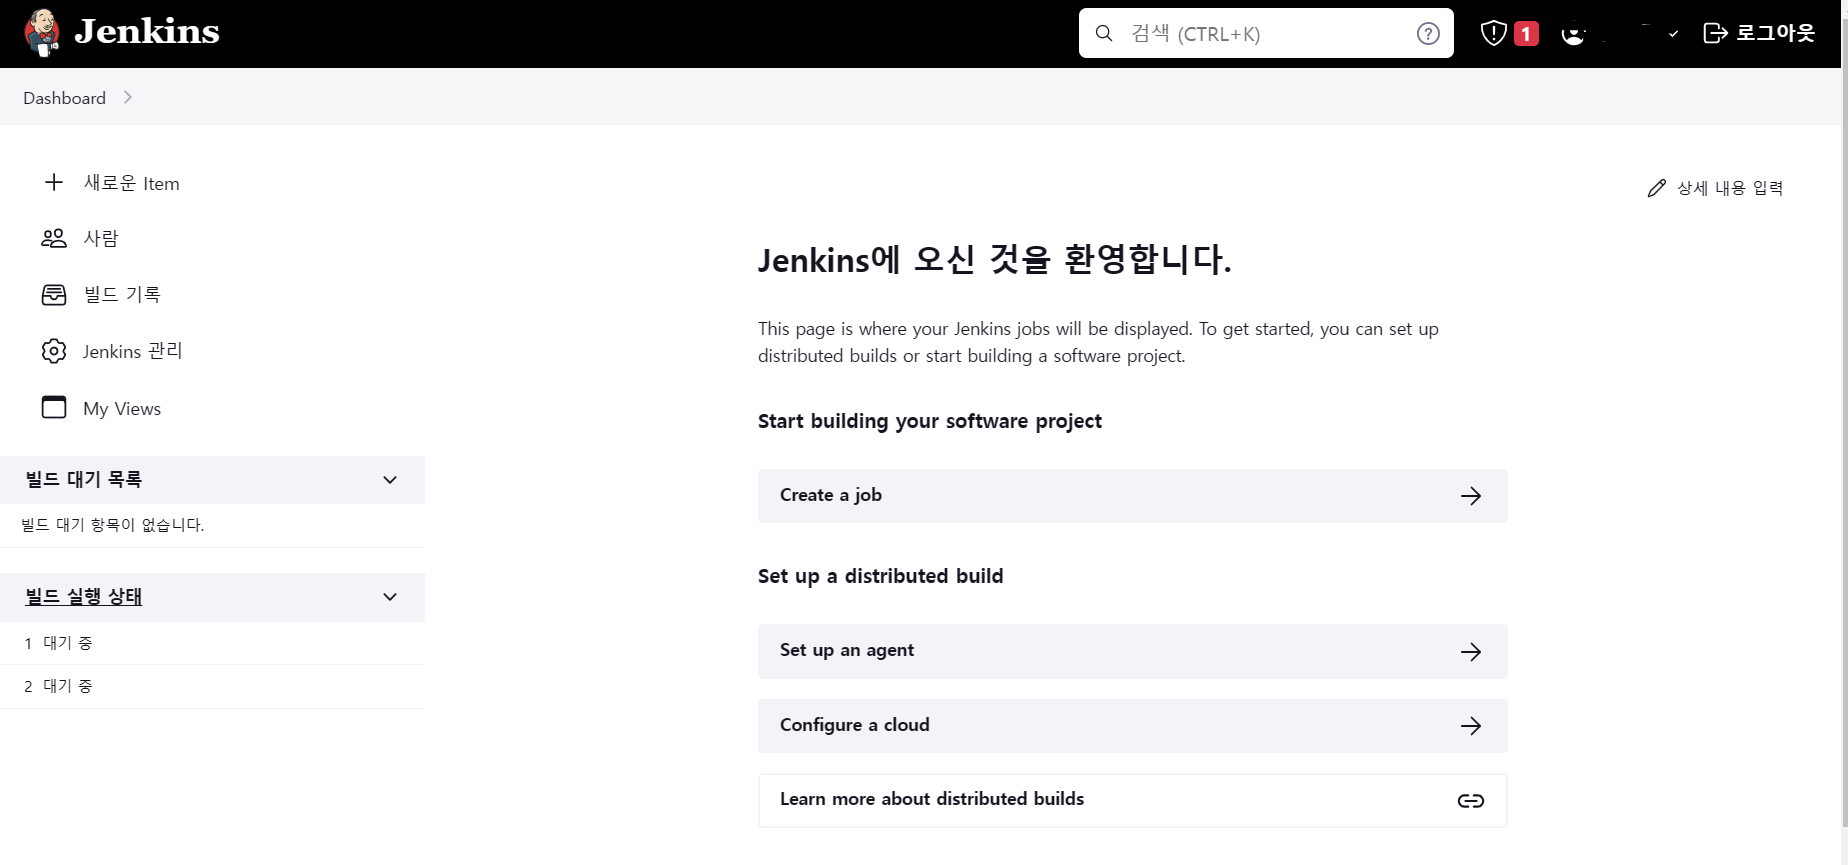Screen dimensions: 1848x865
Task: Focus the 검색 (CTRL+K) search field
Action: click(1266, 33)
